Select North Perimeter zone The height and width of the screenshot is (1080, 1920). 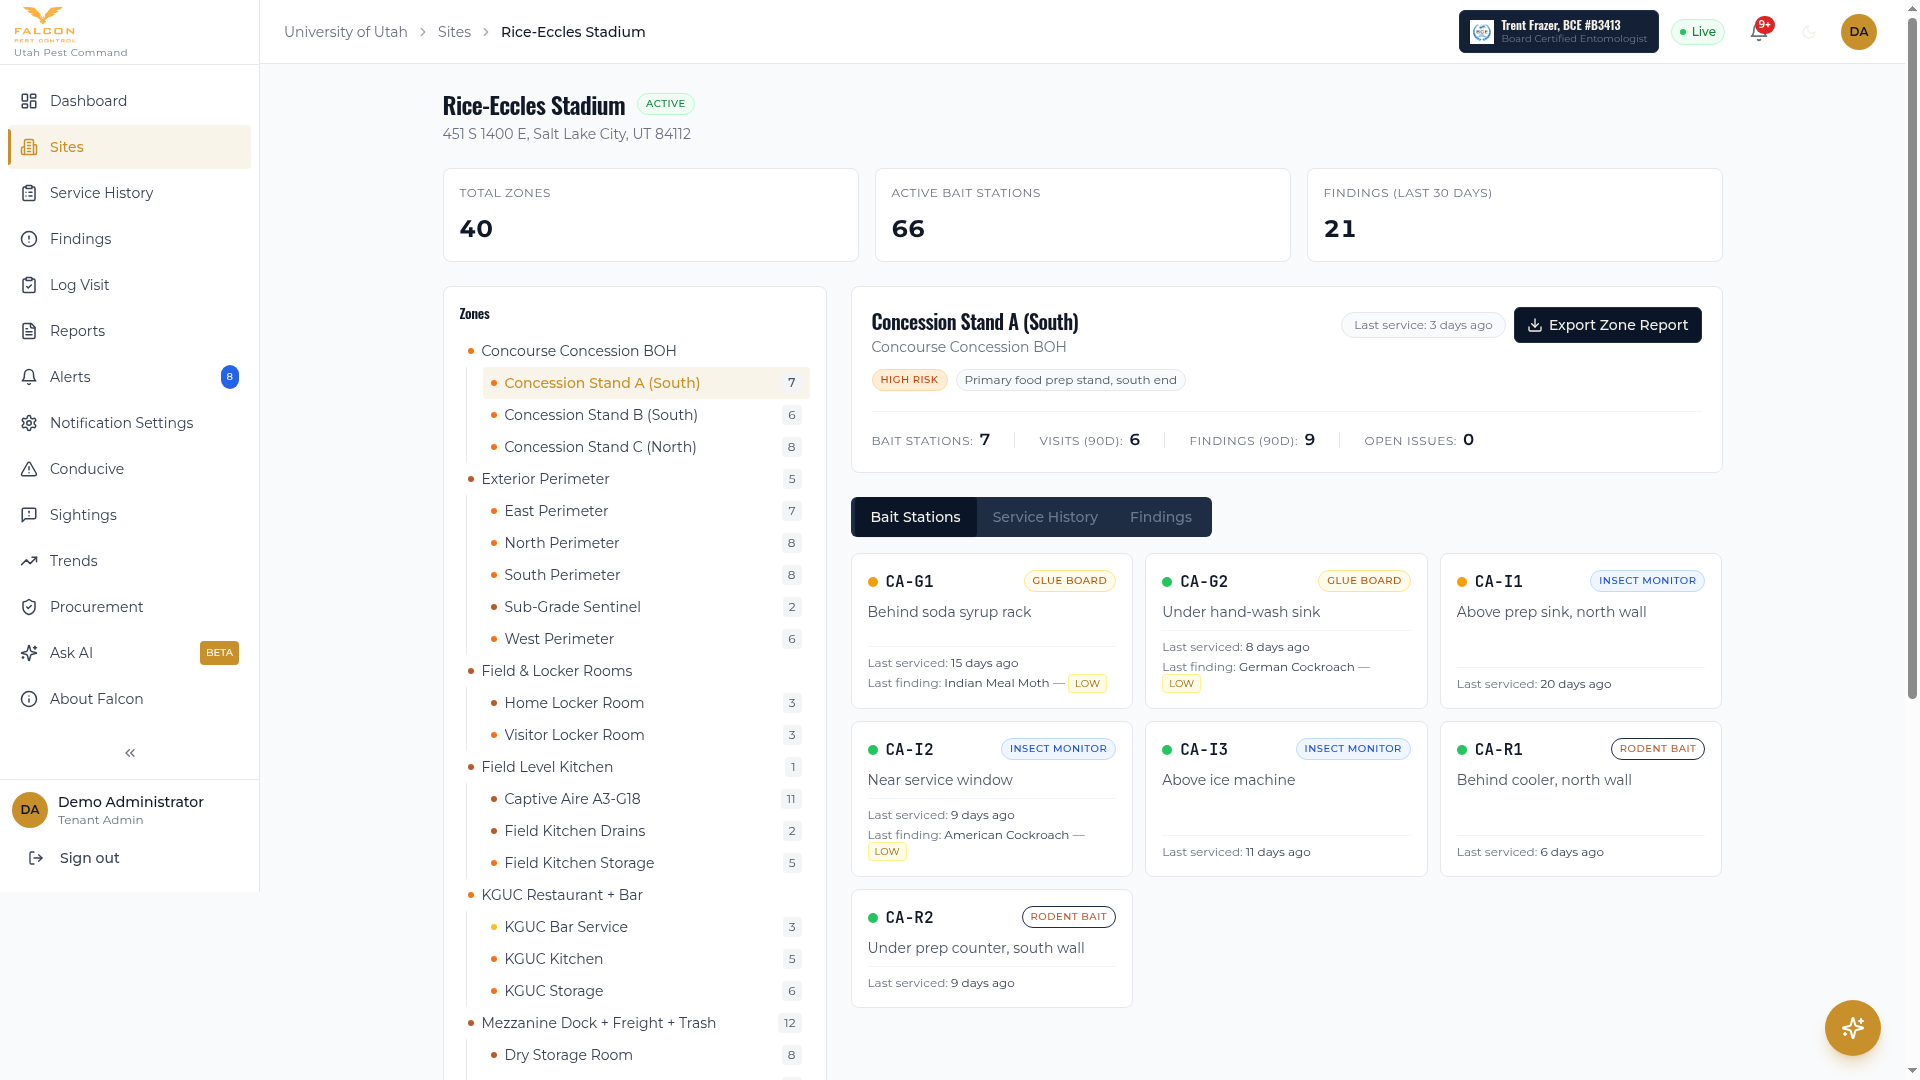pos(646,543)
